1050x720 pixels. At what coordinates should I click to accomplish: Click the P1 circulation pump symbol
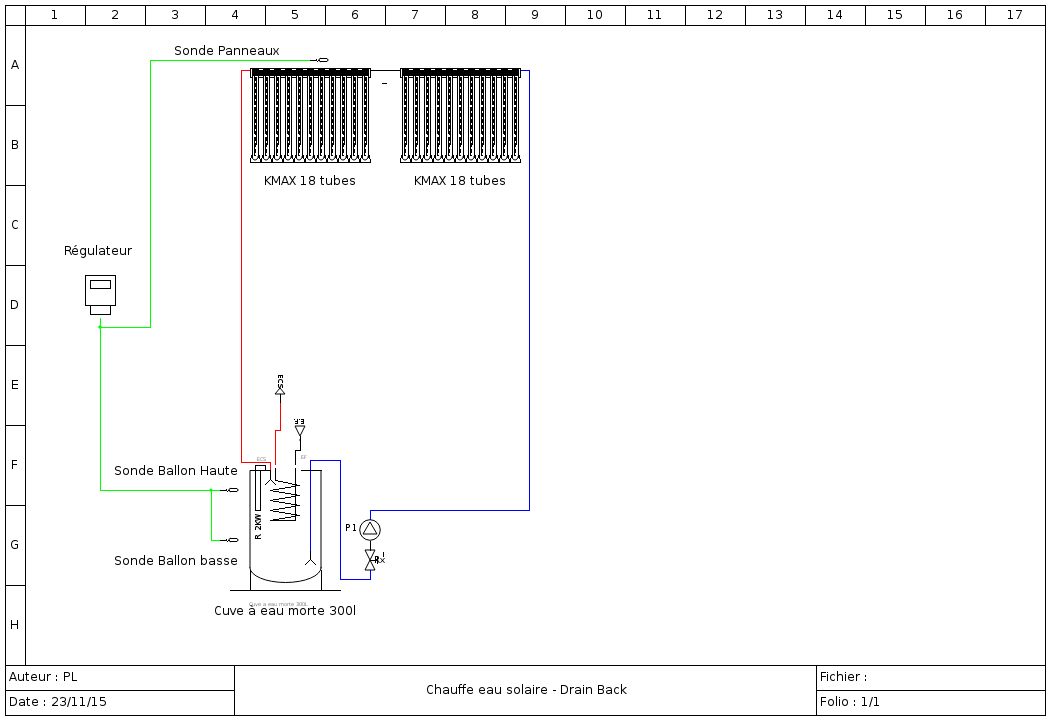coord(370,530)
